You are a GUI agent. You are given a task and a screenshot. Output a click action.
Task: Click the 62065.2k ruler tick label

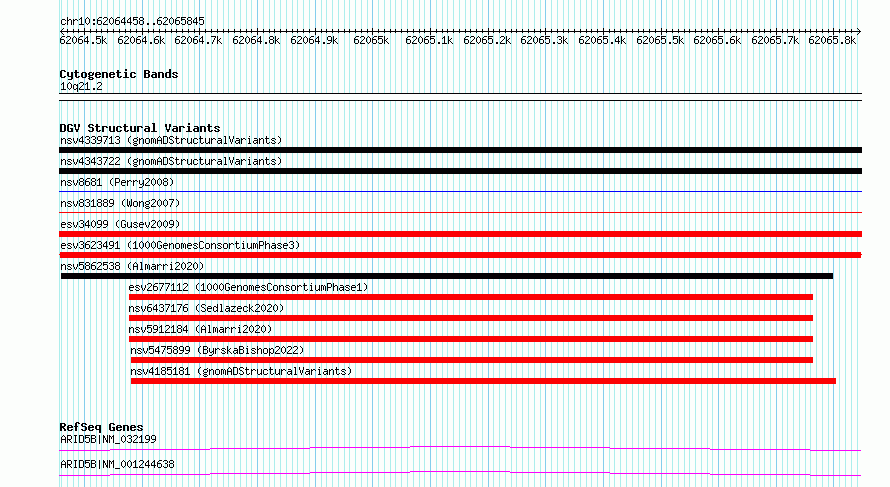click(487, 40)
